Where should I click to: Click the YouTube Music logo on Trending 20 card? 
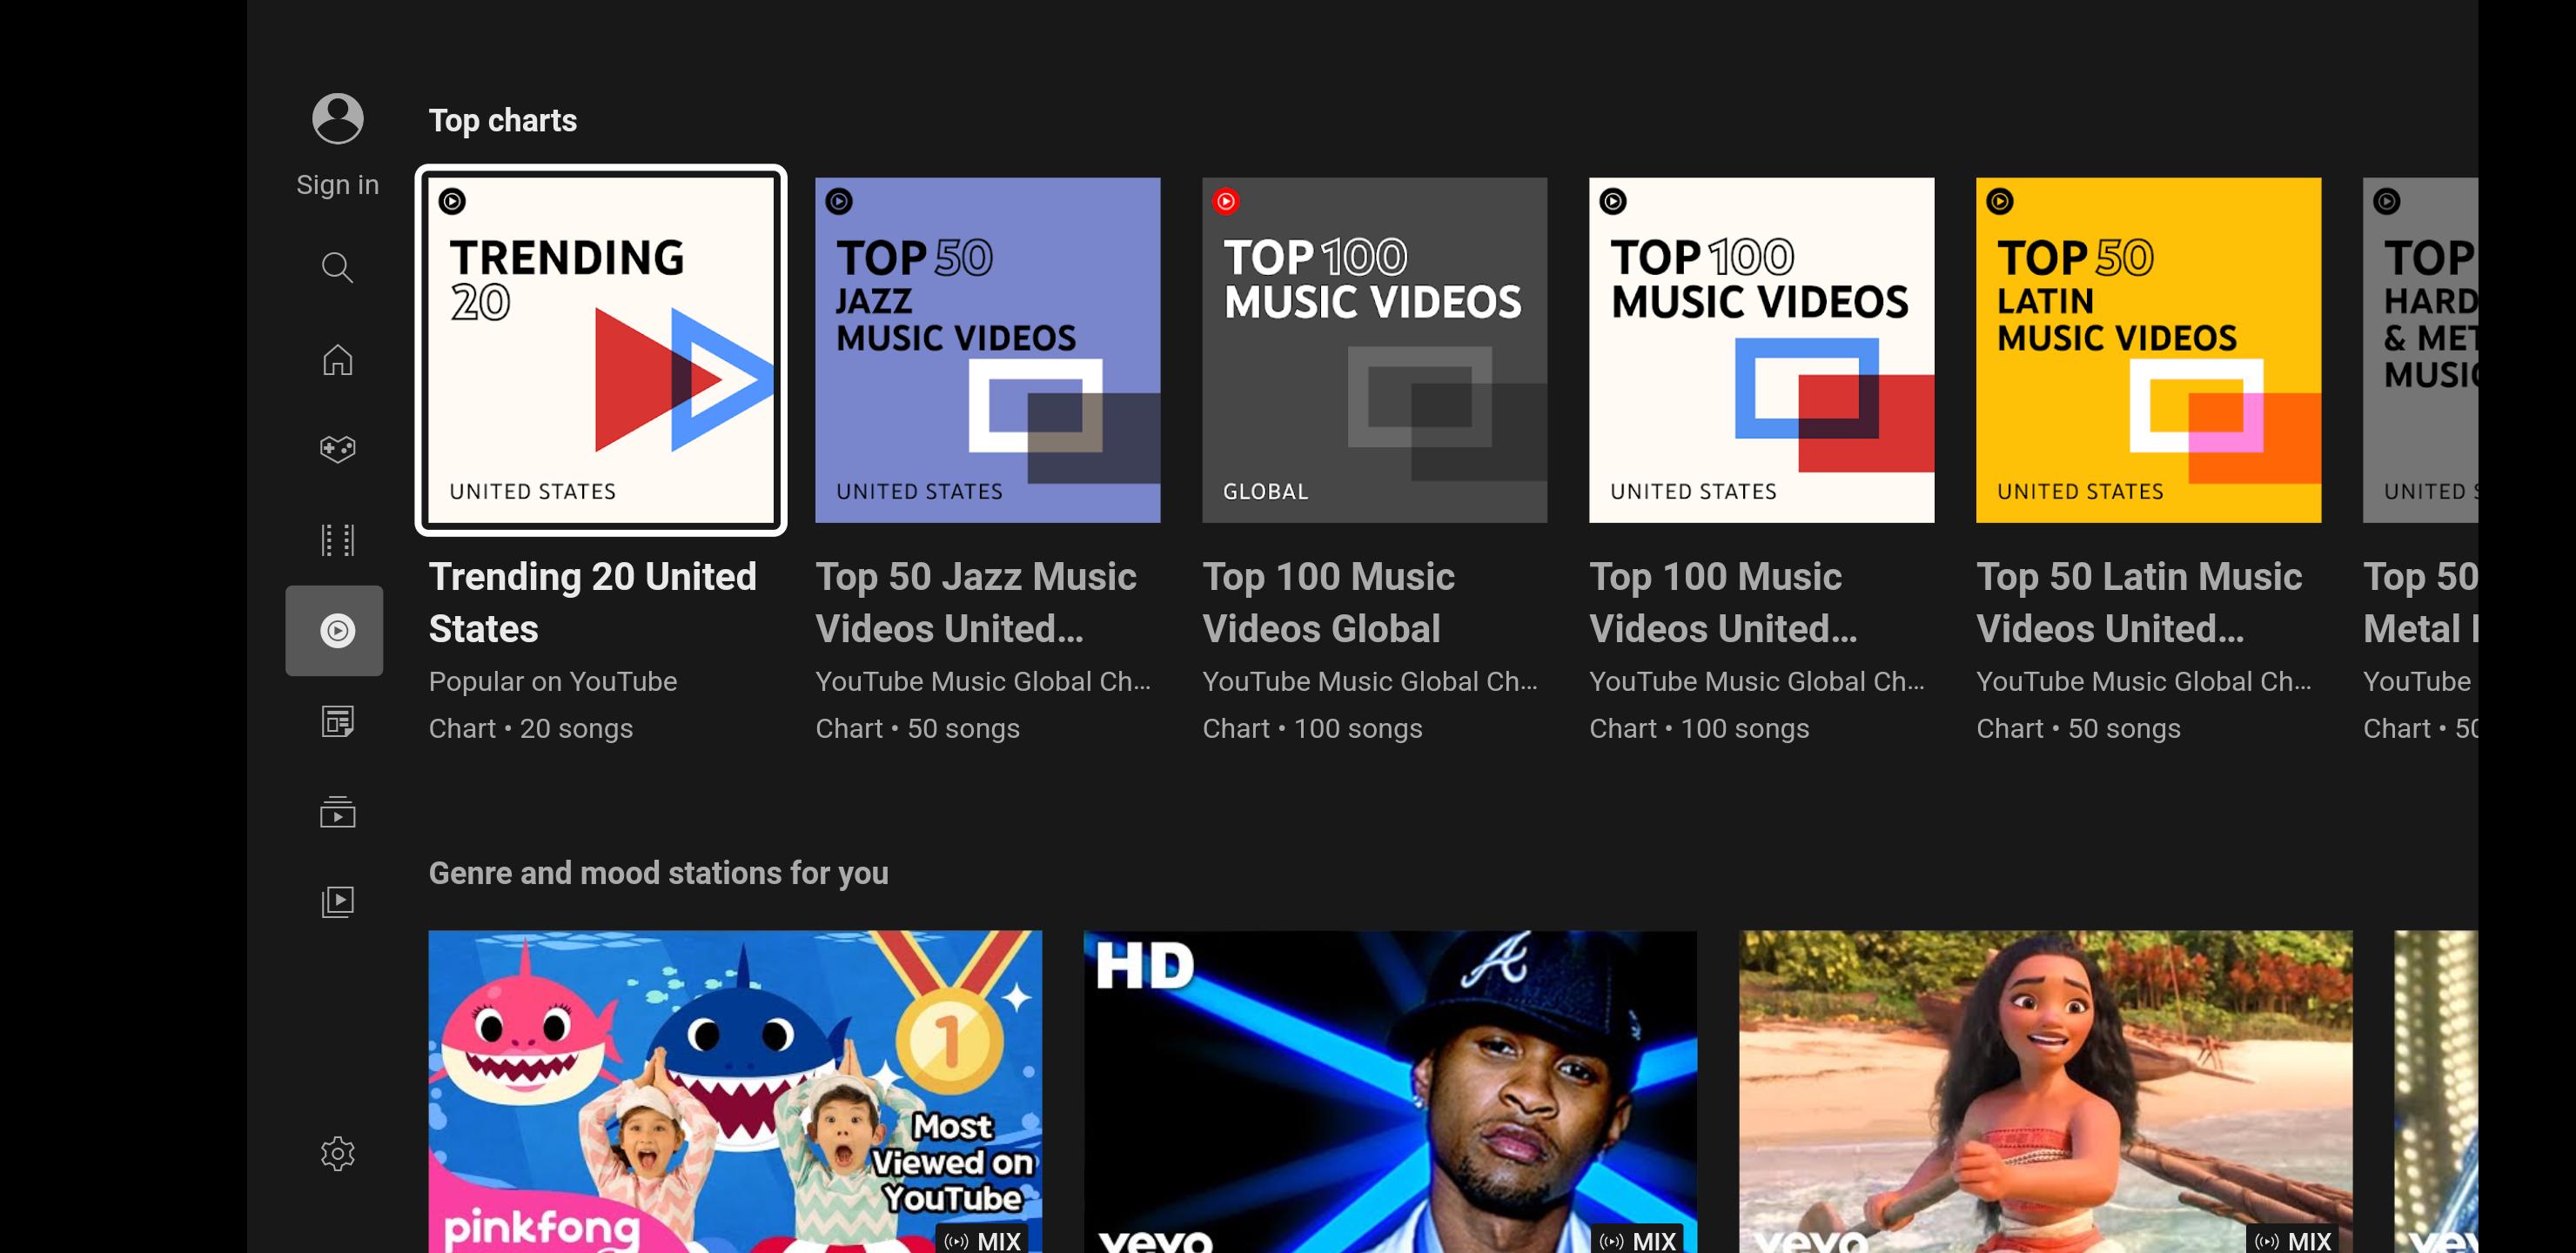(x=452, y=202)
